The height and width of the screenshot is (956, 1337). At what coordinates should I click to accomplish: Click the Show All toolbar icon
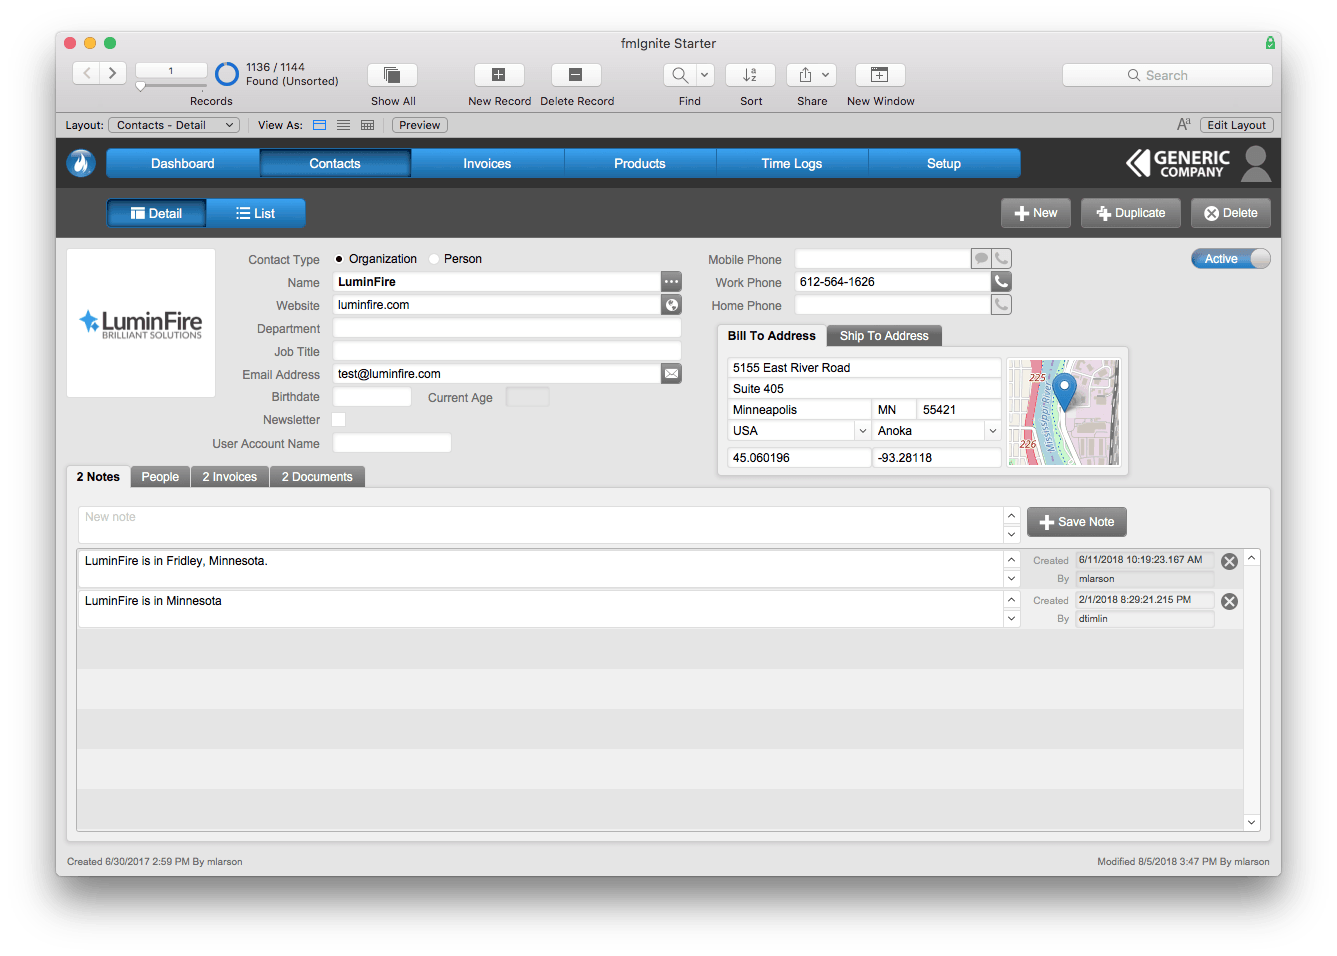click(x=393, y=75)
